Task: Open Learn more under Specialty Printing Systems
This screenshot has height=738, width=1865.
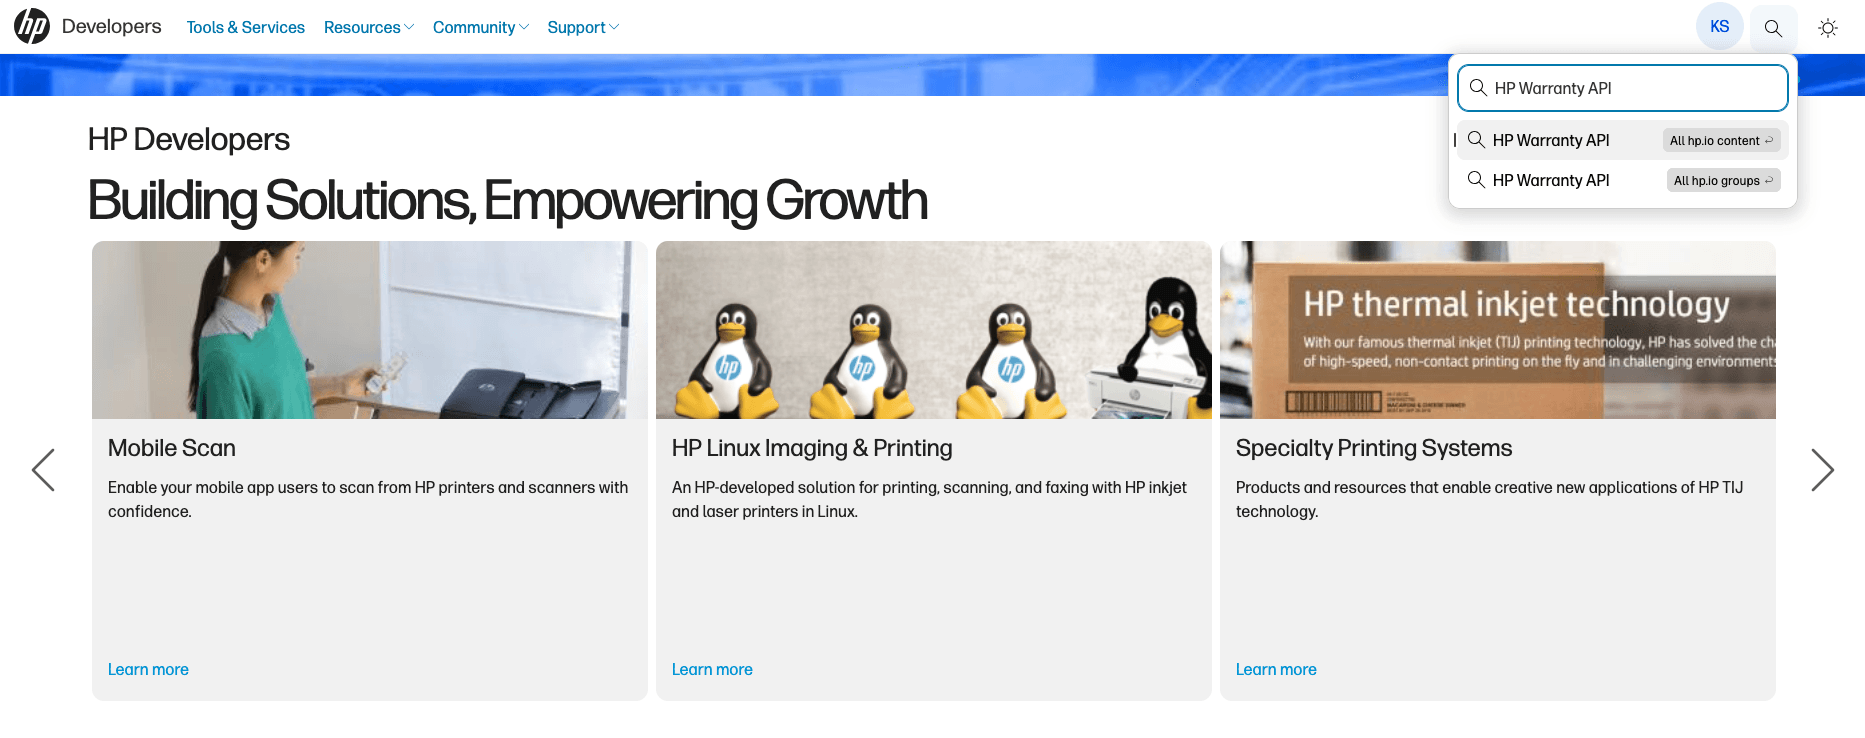Action: coord(1276,670)
